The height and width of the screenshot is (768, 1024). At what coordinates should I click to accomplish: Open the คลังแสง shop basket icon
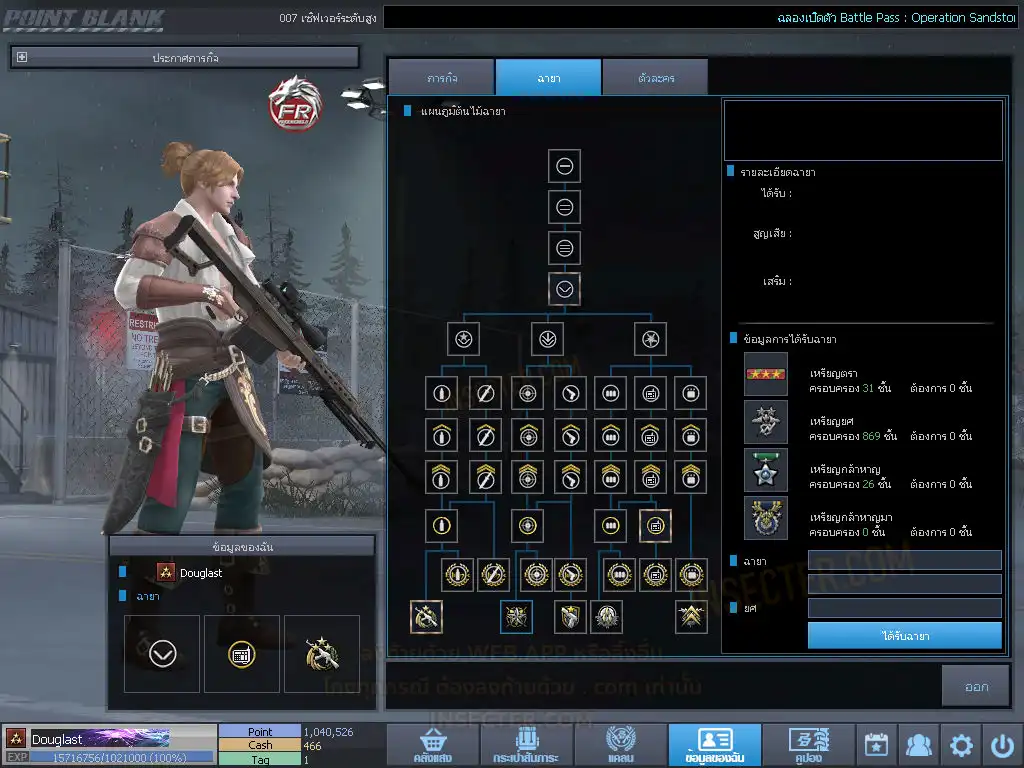[x=431, y=745]
